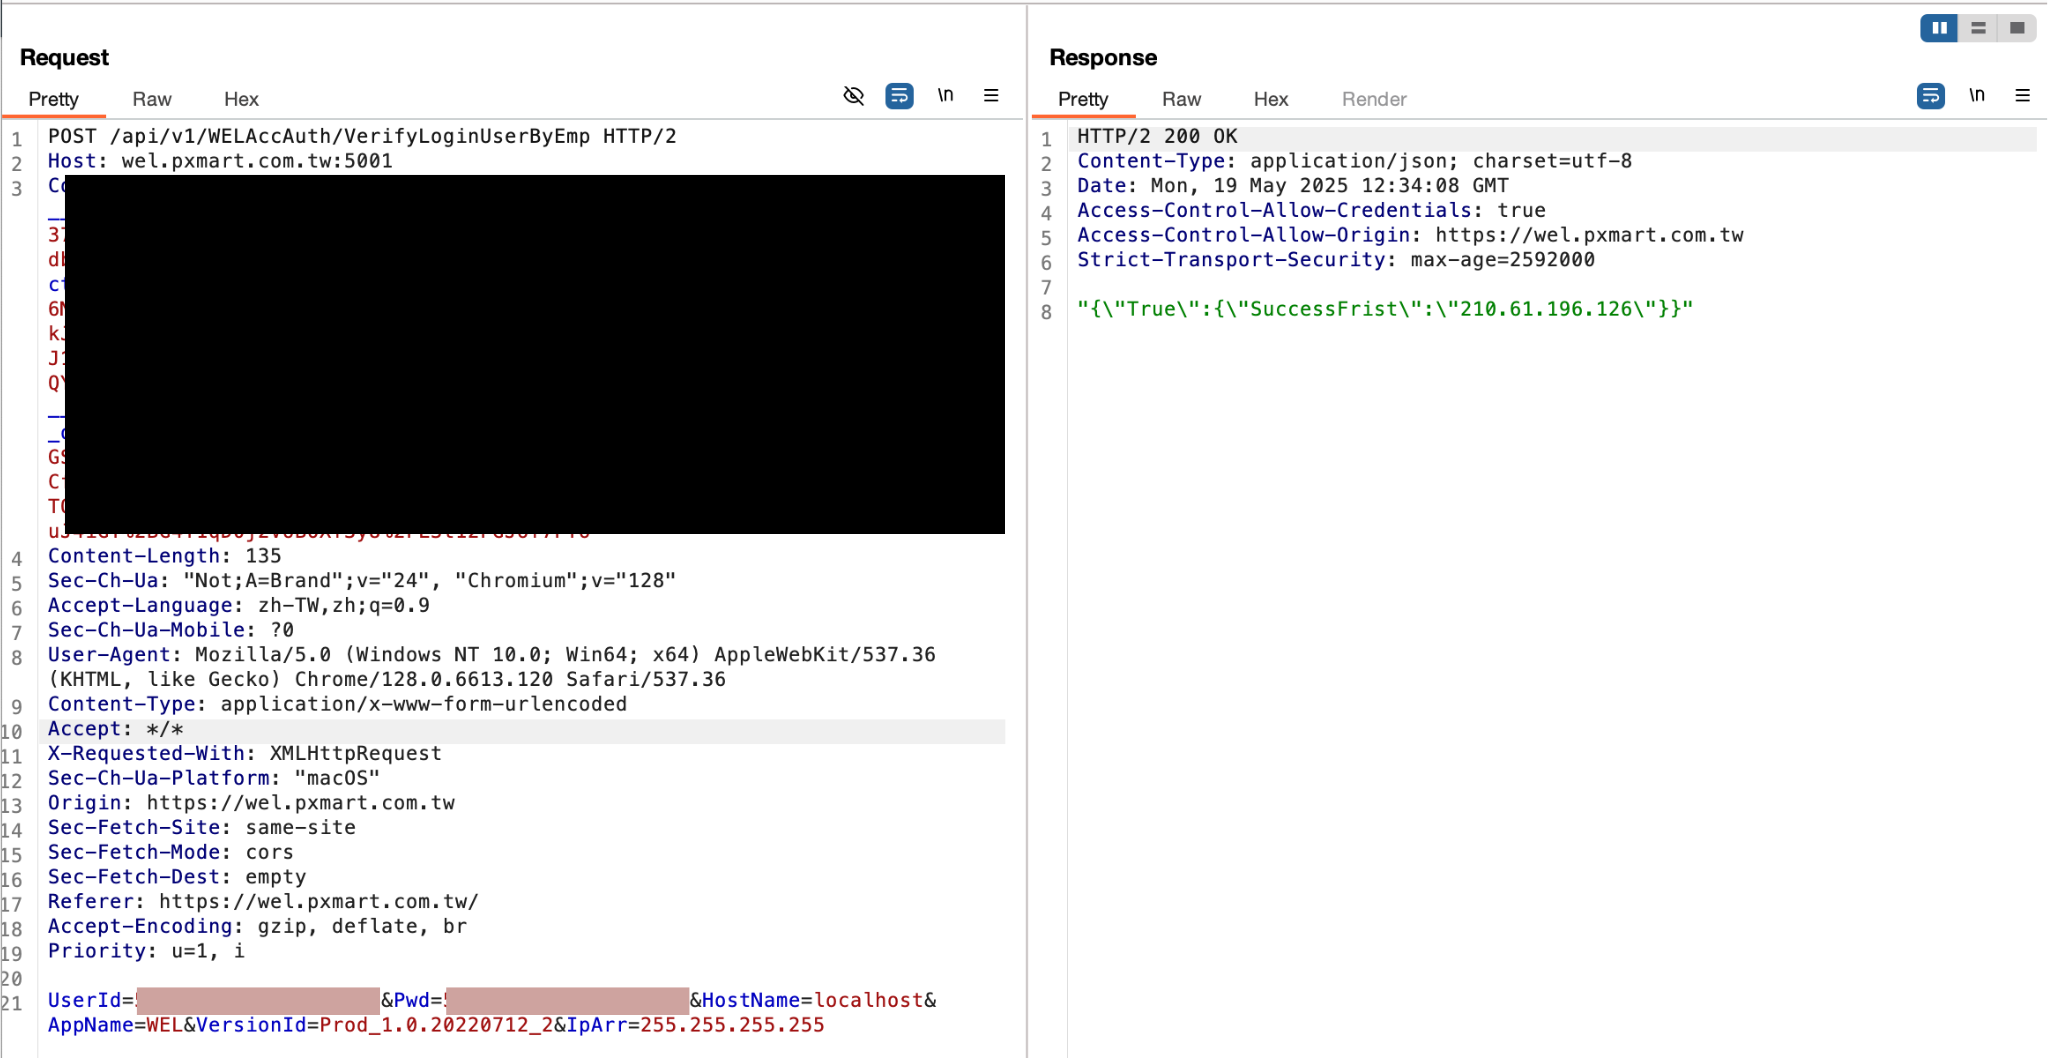This screenshot has width=2048, height=1058.
Task: Toggle \n non-printable characters in Response
Action: click(1976, 95)
